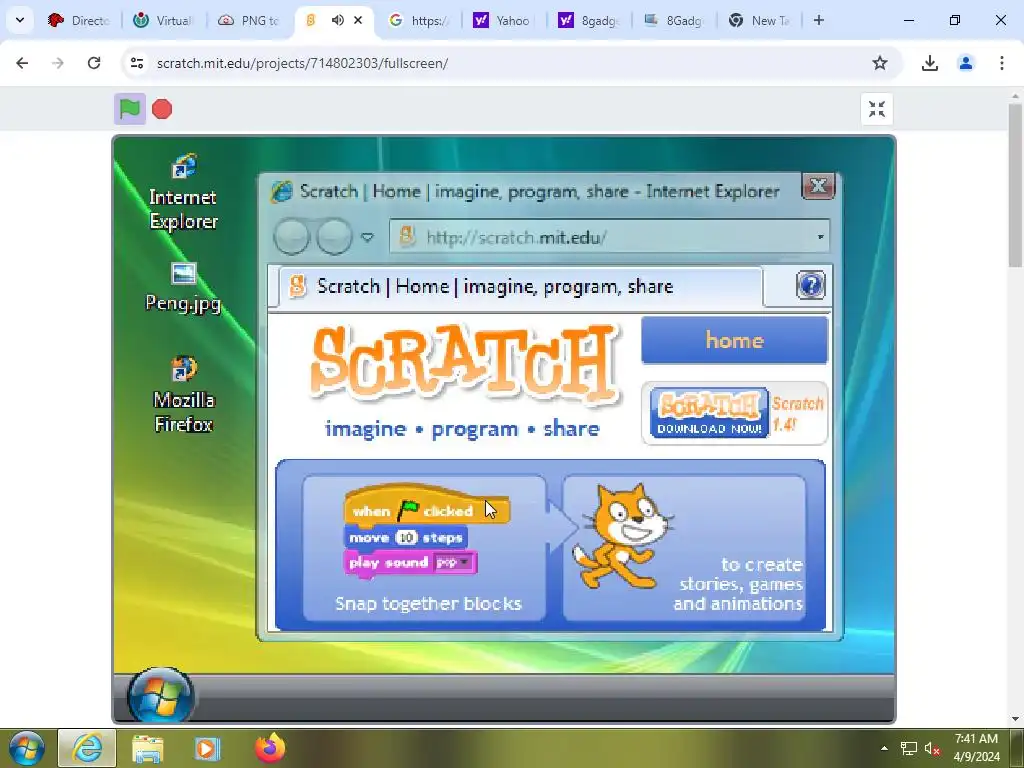Click the network tray icon

pos(908,748)
